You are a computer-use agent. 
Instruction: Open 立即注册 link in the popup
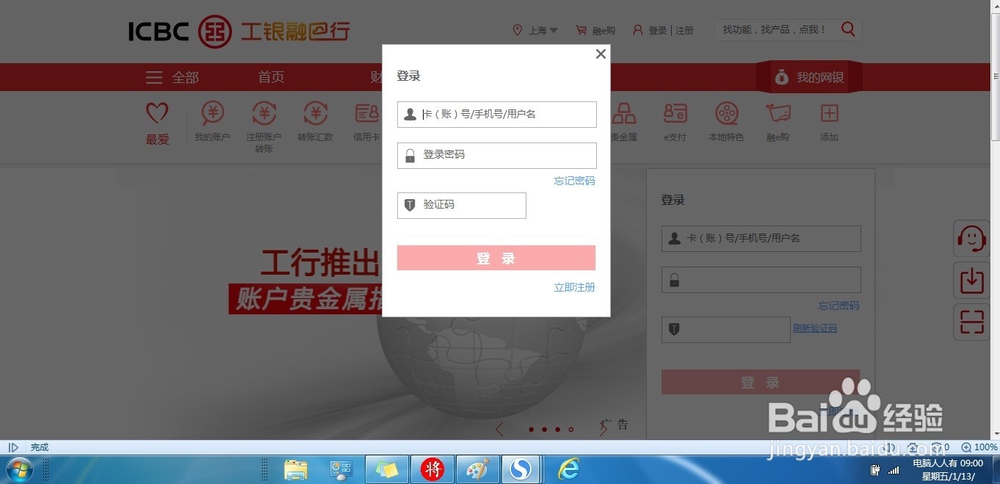coord(574,288)
